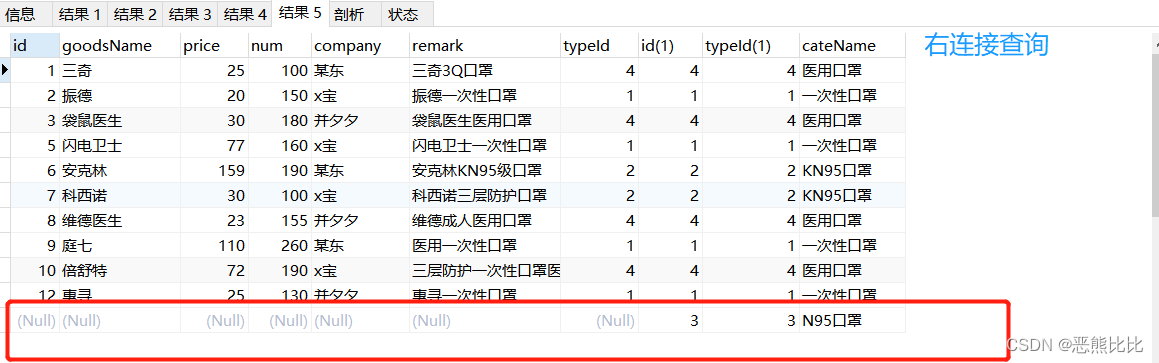The image size is (1159, 363).
Task: Click the price column header
Action: (214, 46)
